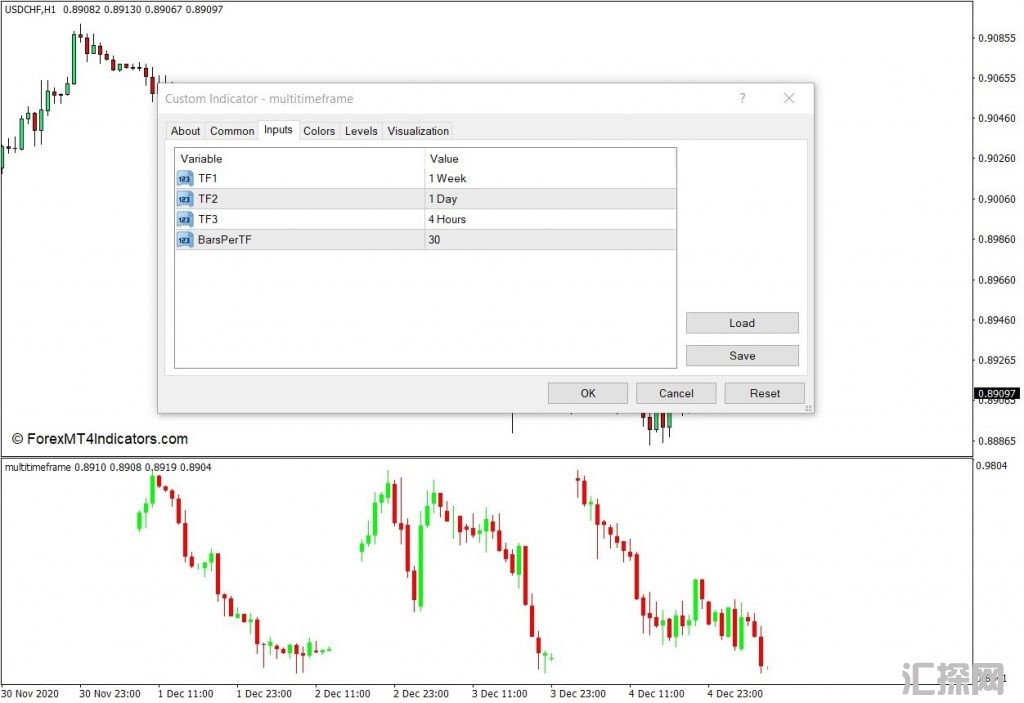
Task: Click the '3 Dec 11:00' time axis label
Action: click(500, 693)
